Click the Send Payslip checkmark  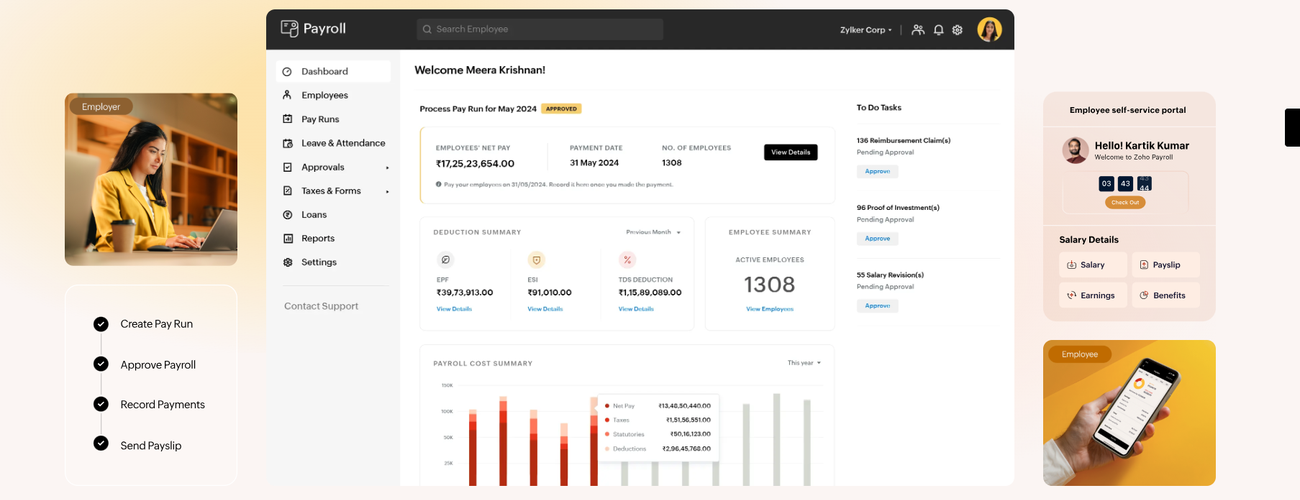101,443
